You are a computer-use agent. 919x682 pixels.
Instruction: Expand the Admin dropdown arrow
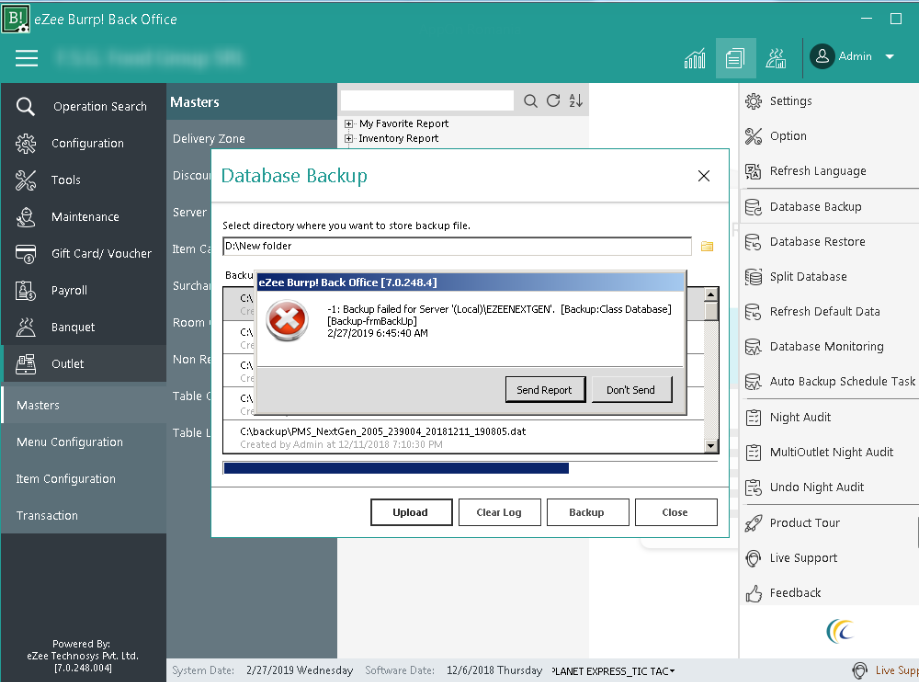point(889,57)
